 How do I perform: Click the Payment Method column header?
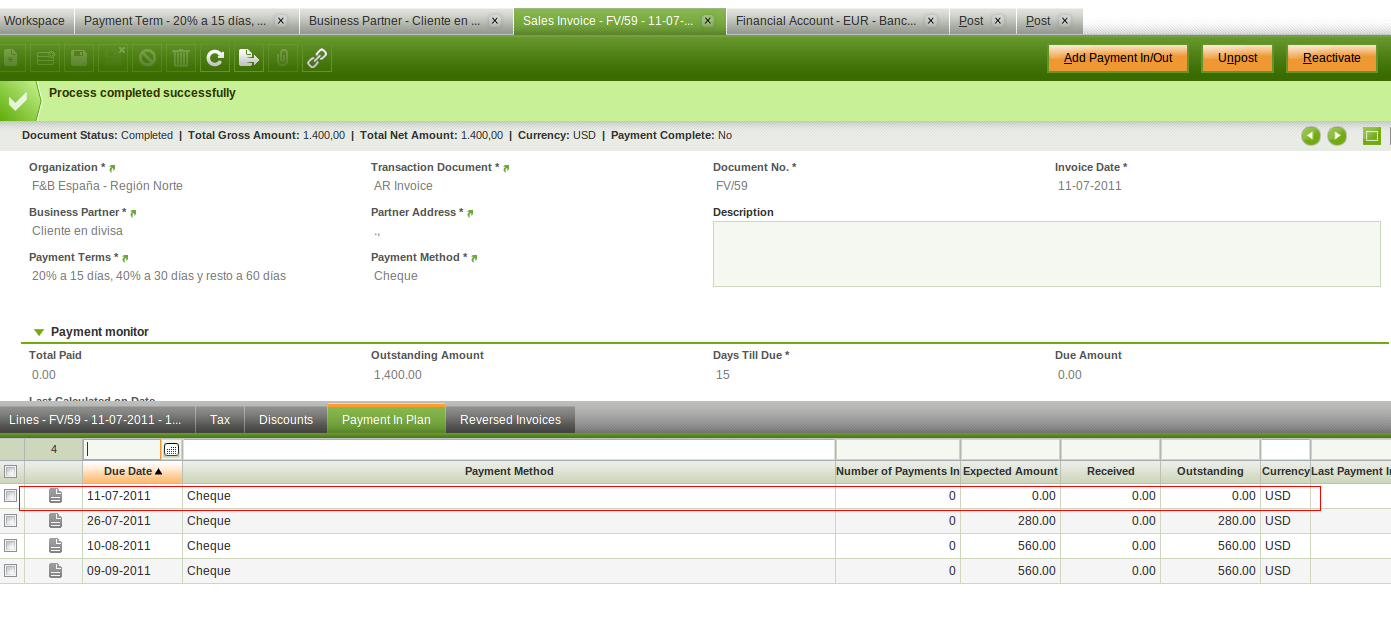(509, 471)
